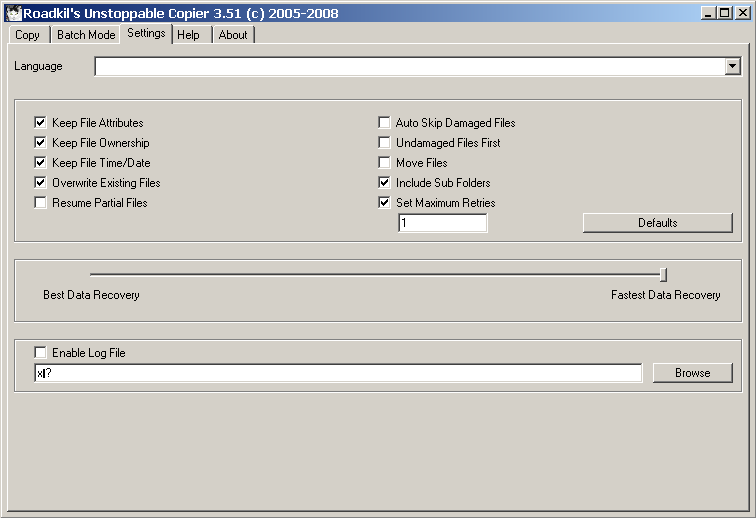The height and width of the screenshot is (518, 756).
Task: Click inside the Language combo box field
Action: [410, 66]
